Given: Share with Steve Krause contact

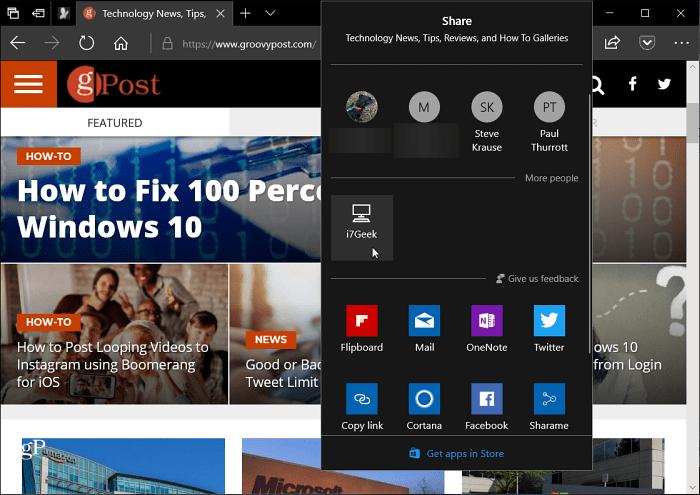Looking at the screenshot, I should [x=487, y=122].
